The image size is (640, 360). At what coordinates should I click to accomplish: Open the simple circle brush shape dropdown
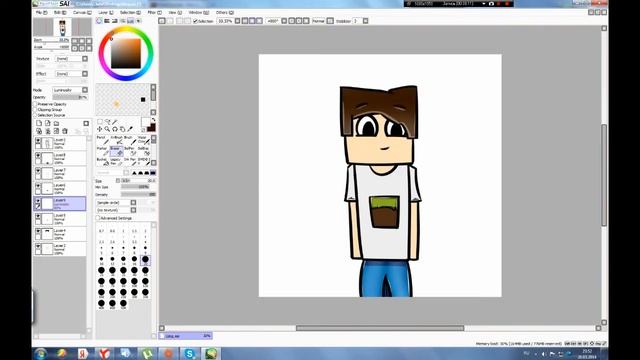pyautogui.click(x=116, y=202)
